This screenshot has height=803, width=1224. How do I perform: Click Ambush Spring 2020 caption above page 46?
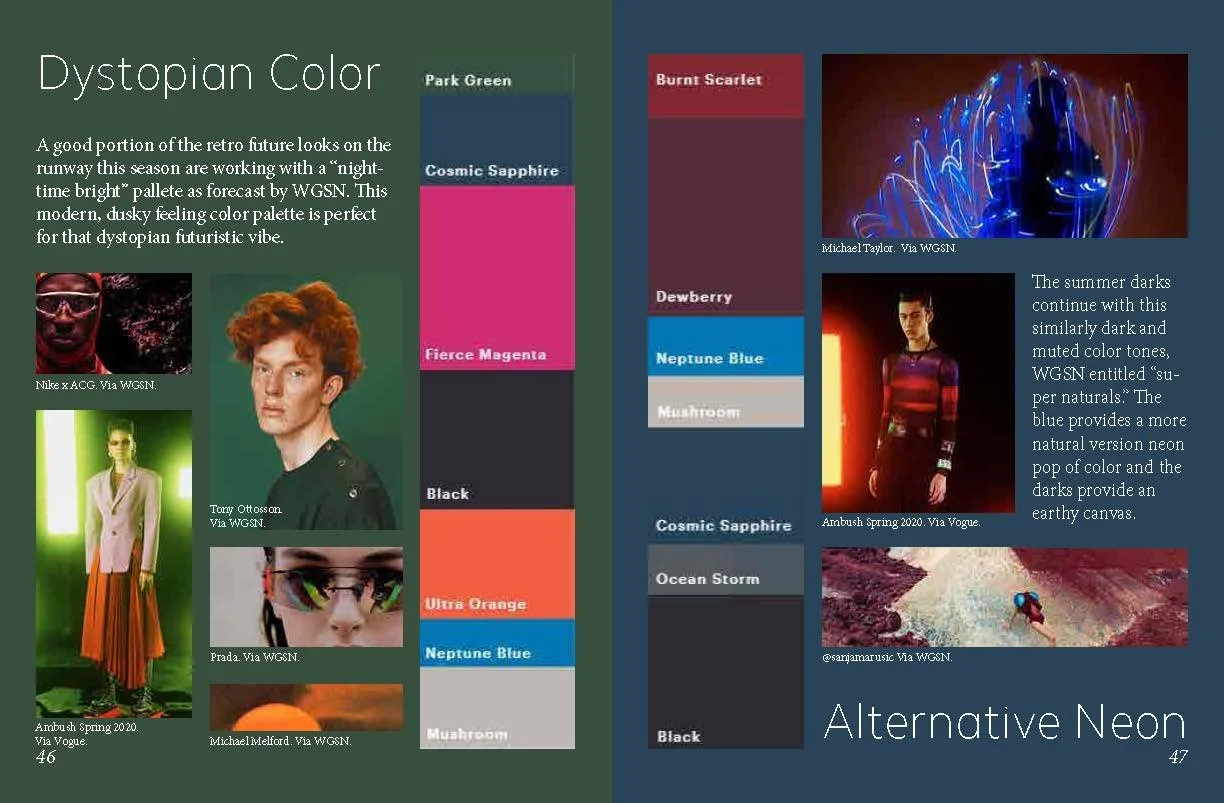(86, 734)
